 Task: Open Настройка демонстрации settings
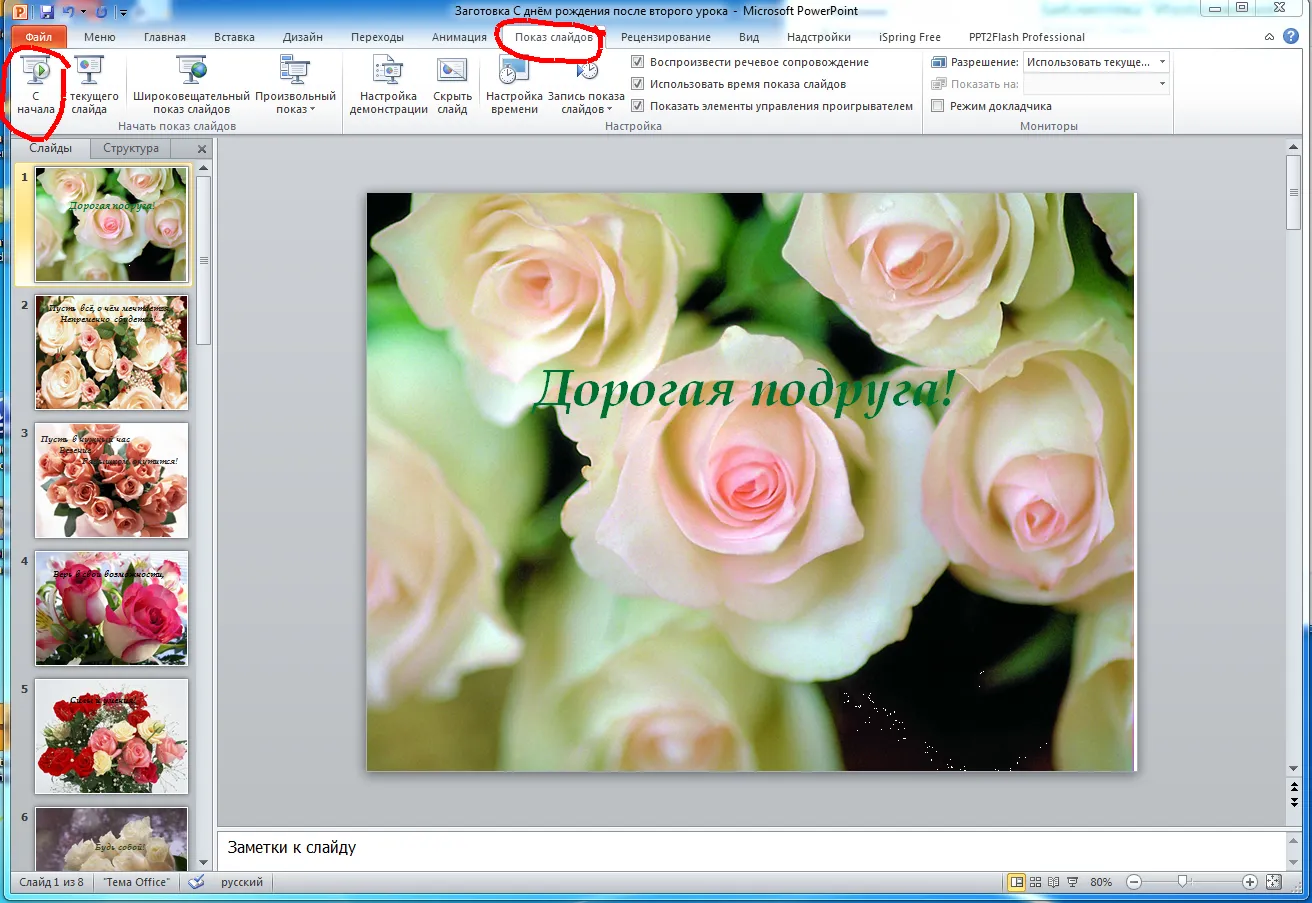click(x=388, y=86)
